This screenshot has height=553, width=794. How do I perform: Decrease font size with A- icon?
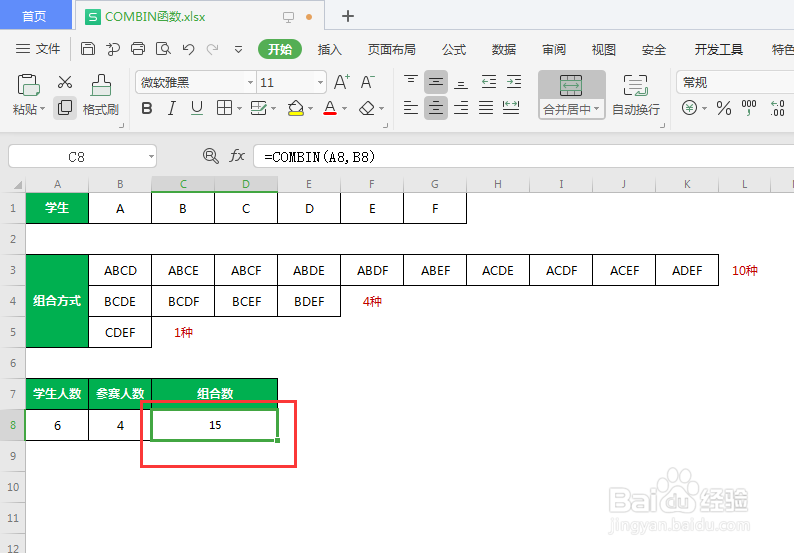click(368, 82)
